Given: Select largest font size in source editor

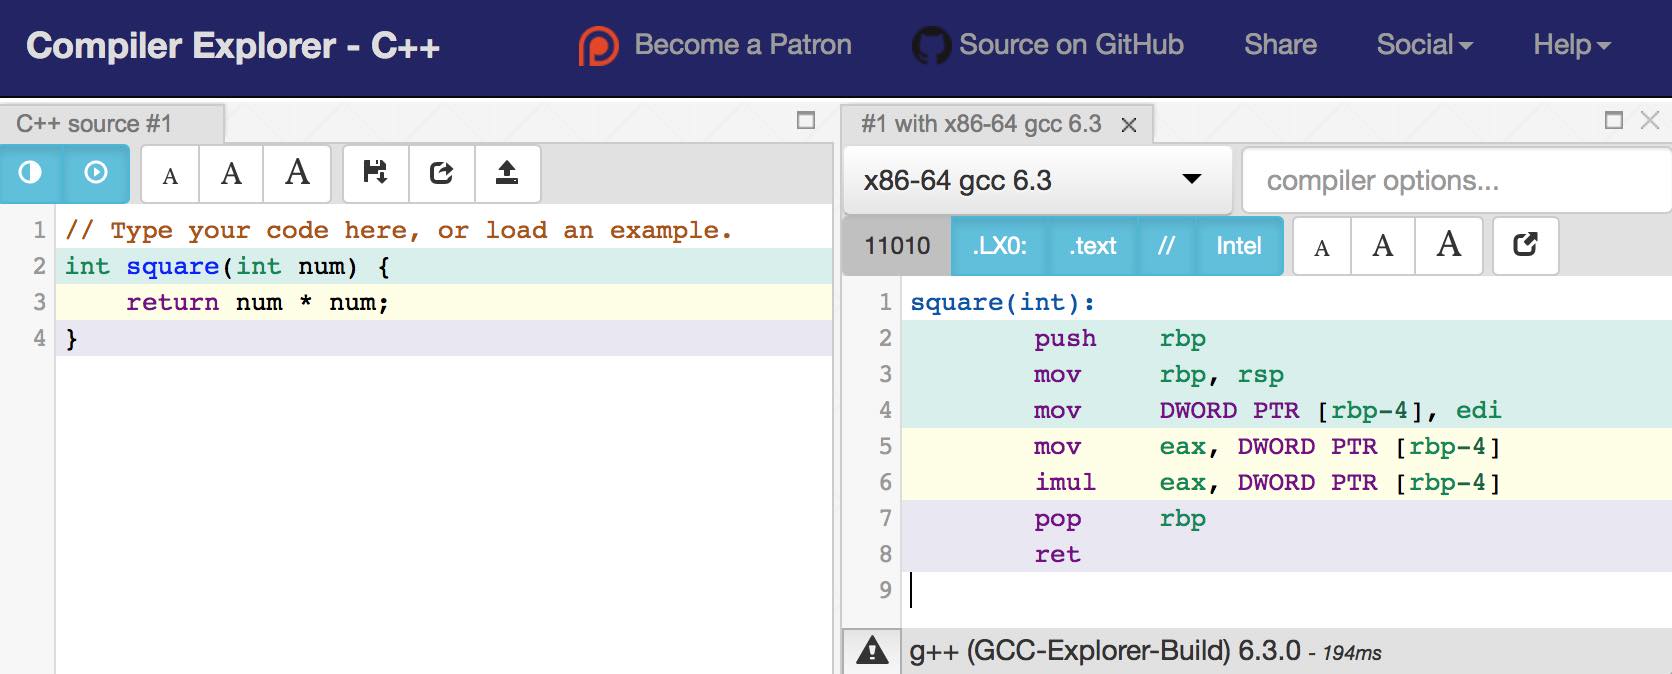Looking at the screenshot, I should [297, 175].
